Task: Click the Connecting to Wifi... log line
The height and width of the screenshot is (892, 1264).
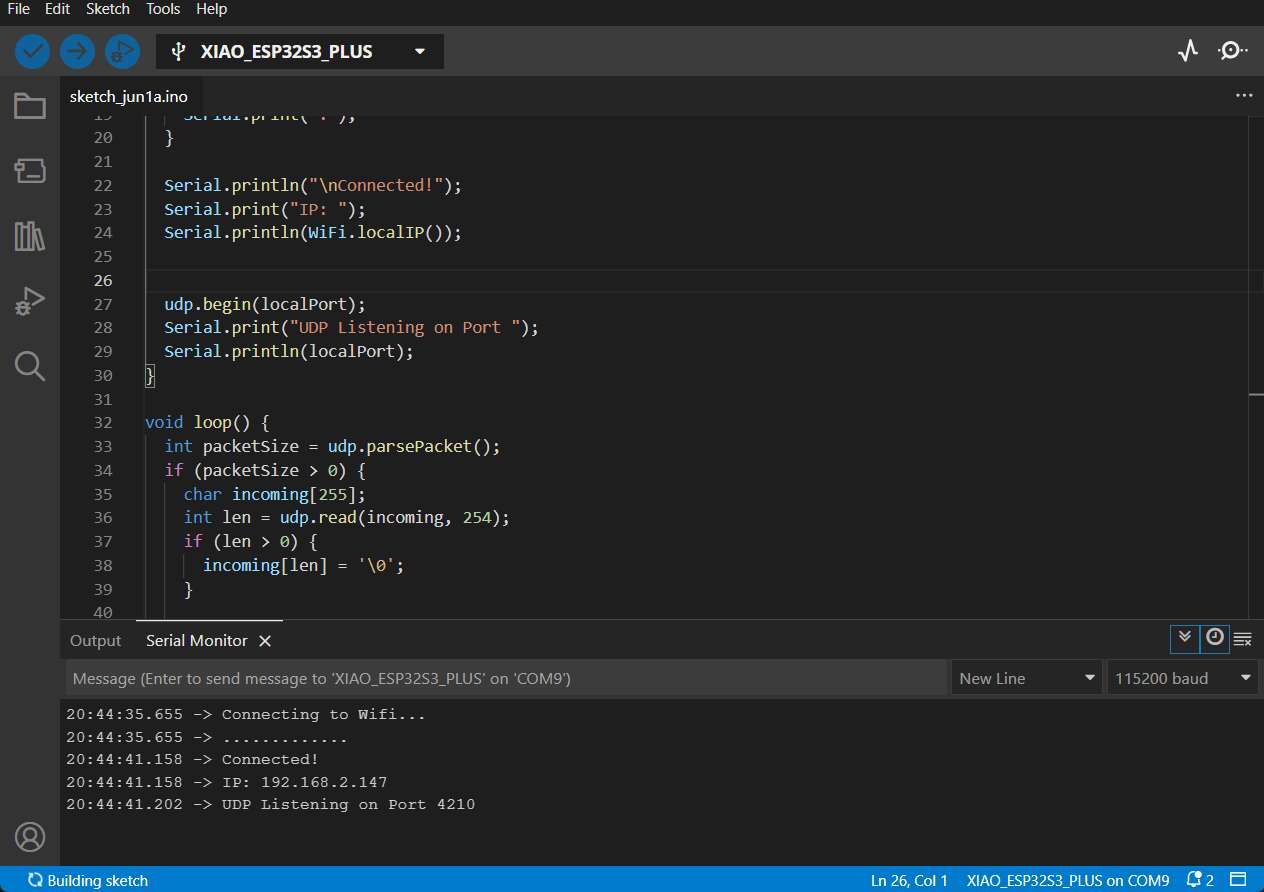Action: click(x=246, y=714)
